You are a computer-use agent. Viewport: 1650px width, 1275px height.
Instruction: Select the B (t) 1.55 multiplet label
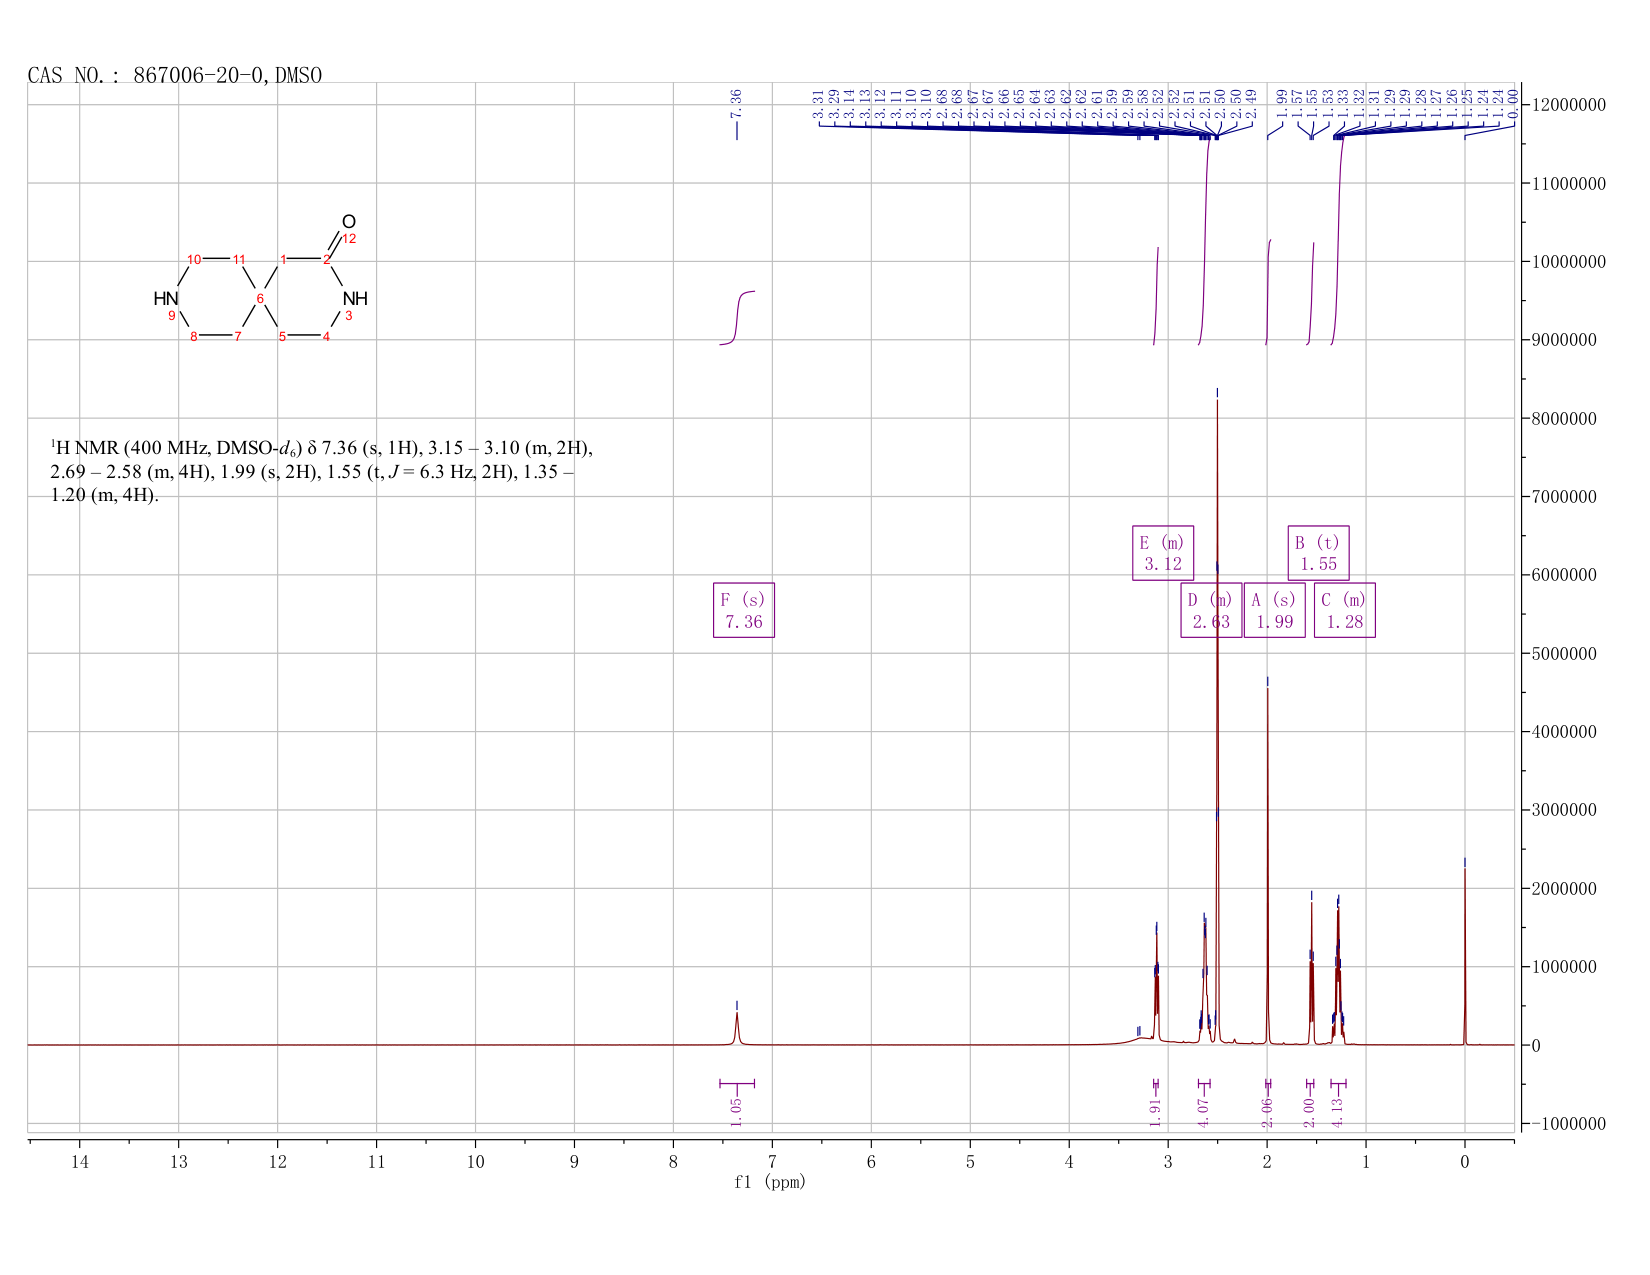1318,553
